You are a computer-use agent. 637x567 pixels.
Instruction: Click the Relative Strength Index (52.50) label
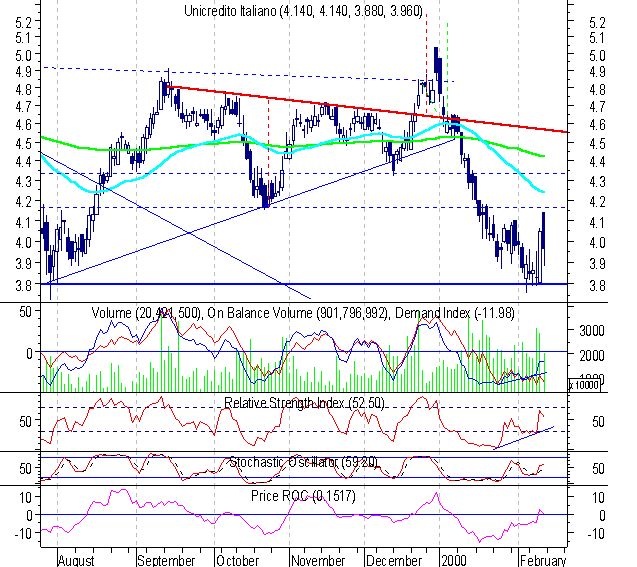(304, 403)
